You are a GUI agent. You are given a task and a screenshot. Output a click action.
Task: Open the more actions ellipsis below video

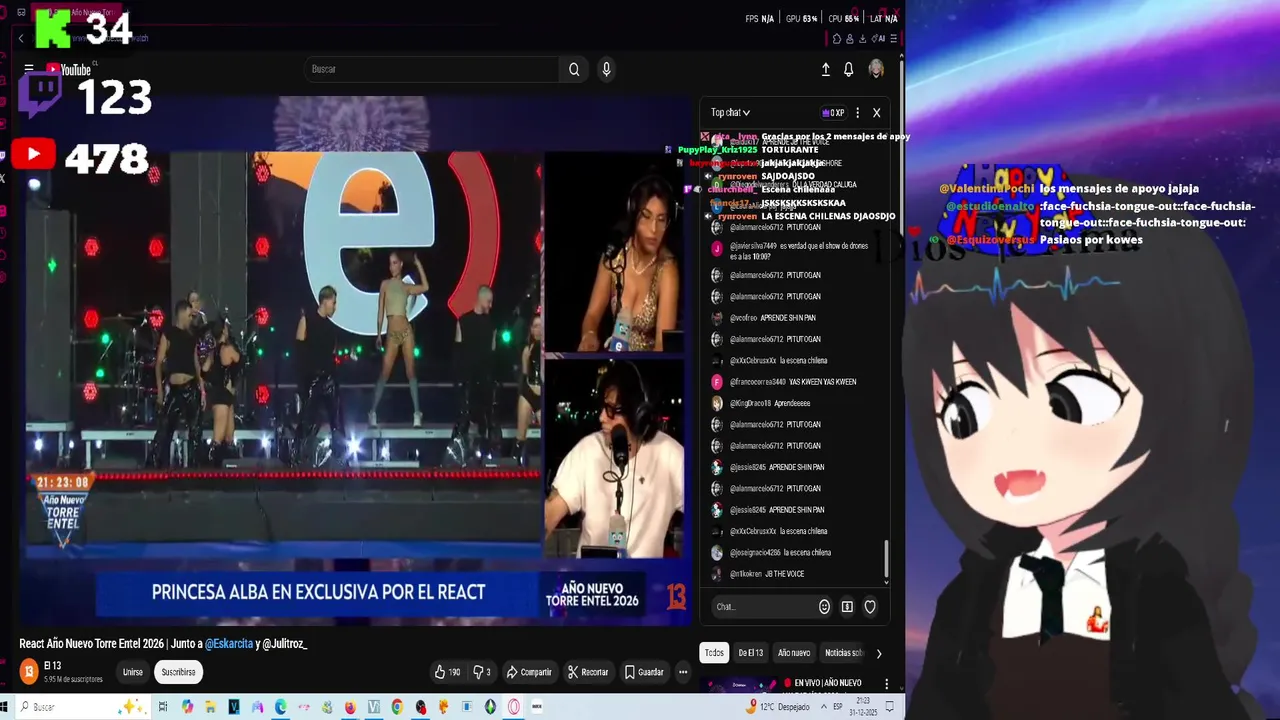[683, 672]
